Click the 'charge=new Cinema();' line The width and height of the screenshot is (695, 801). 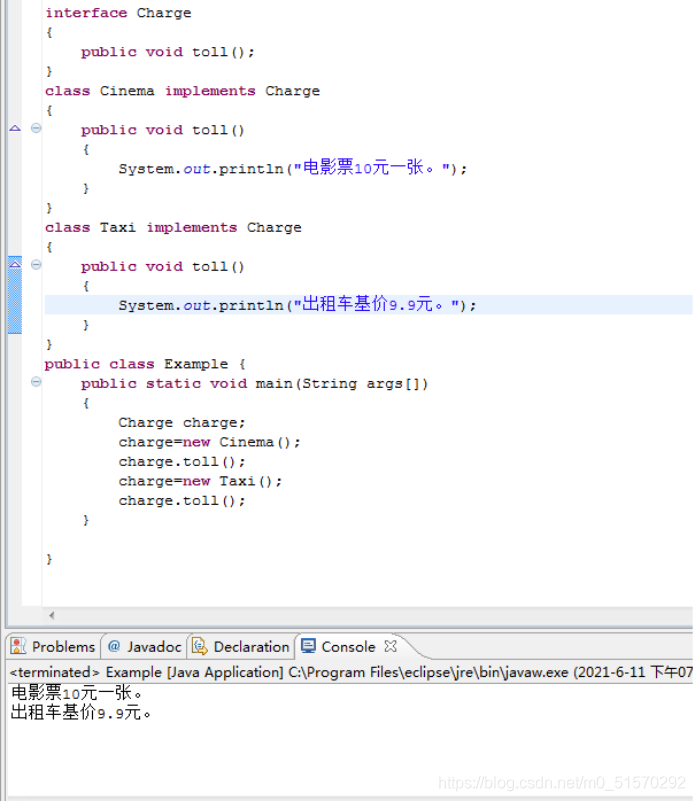click(210, 442)
